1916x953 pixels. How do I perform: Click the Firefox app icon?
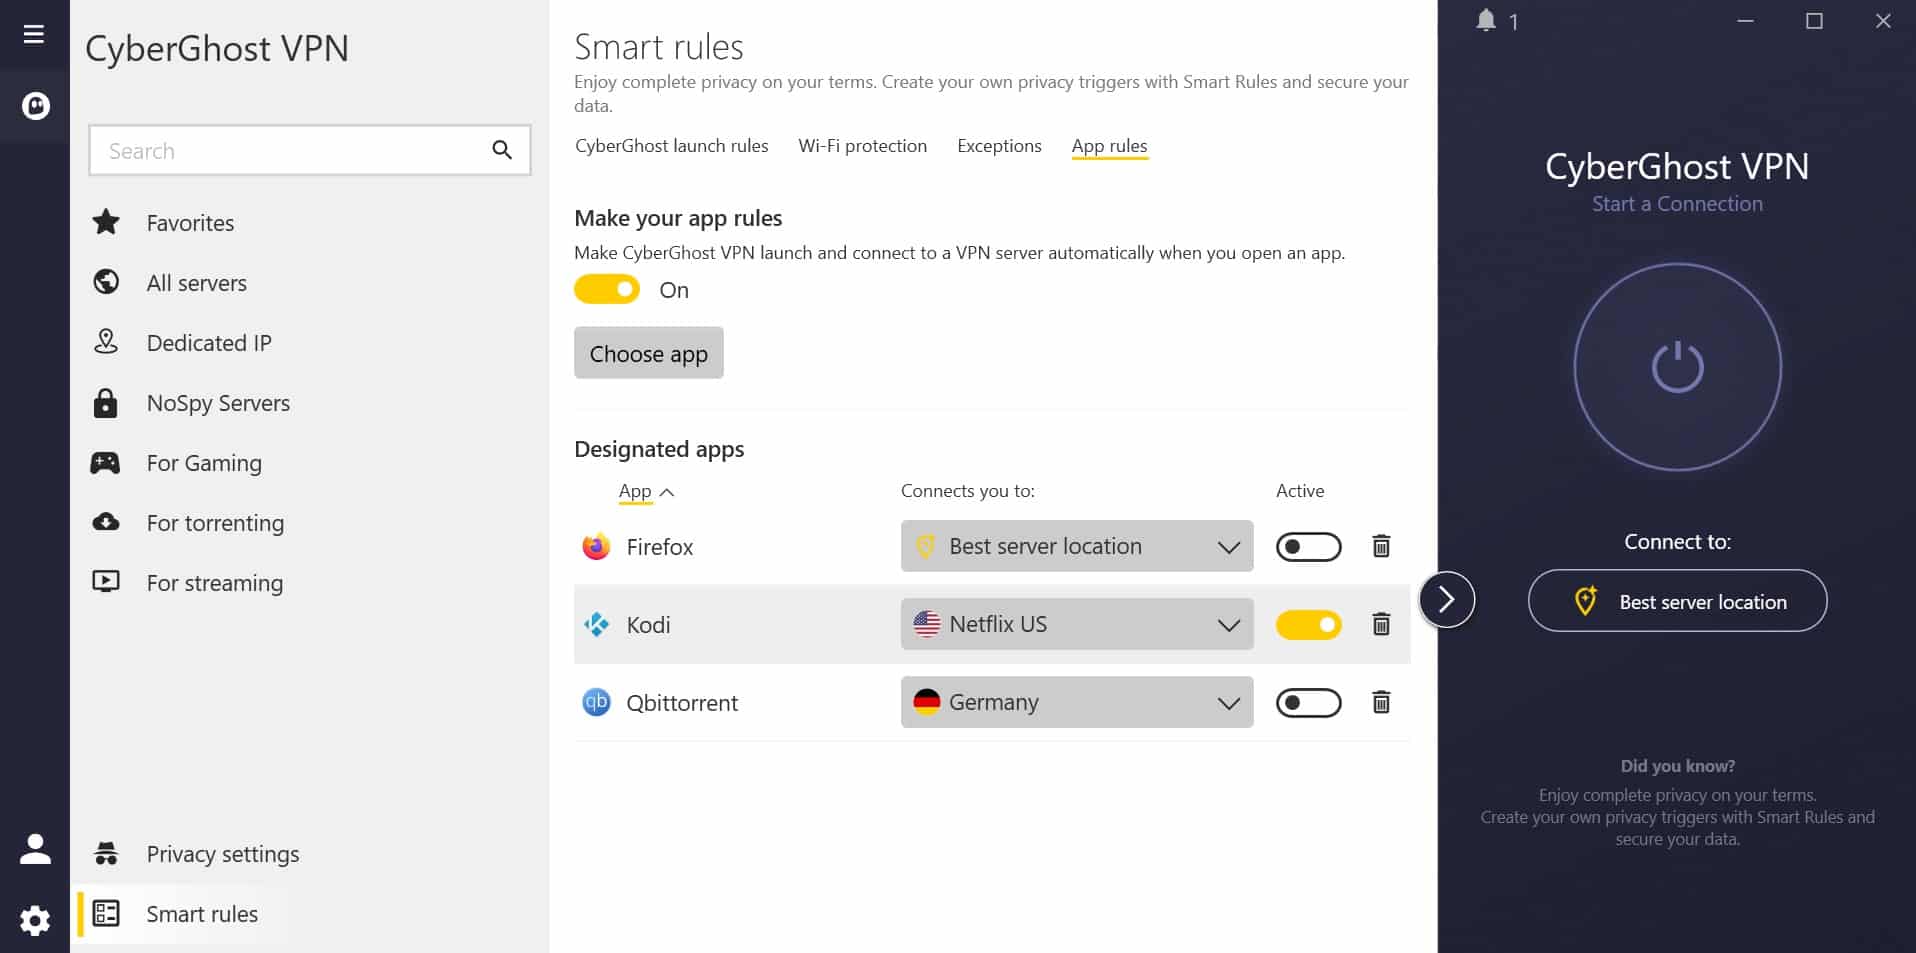pyautogui.click(x=596, y=546)
